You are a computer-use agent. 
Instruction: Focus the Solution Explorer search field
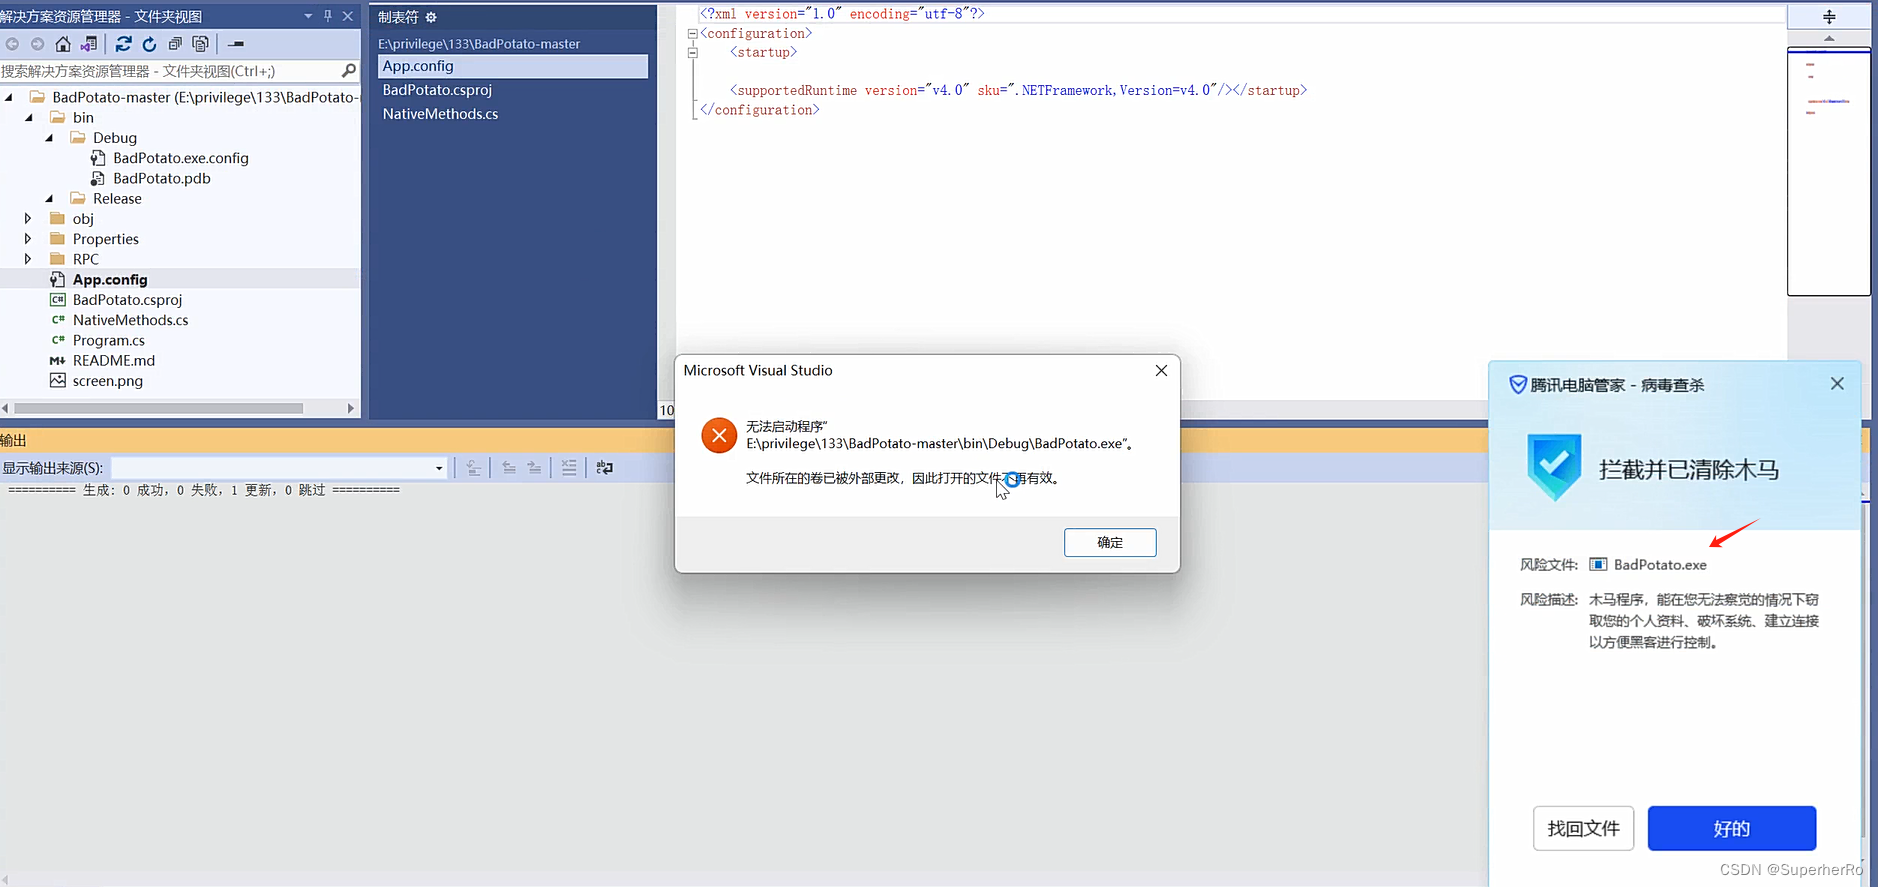tap(170, 71)
